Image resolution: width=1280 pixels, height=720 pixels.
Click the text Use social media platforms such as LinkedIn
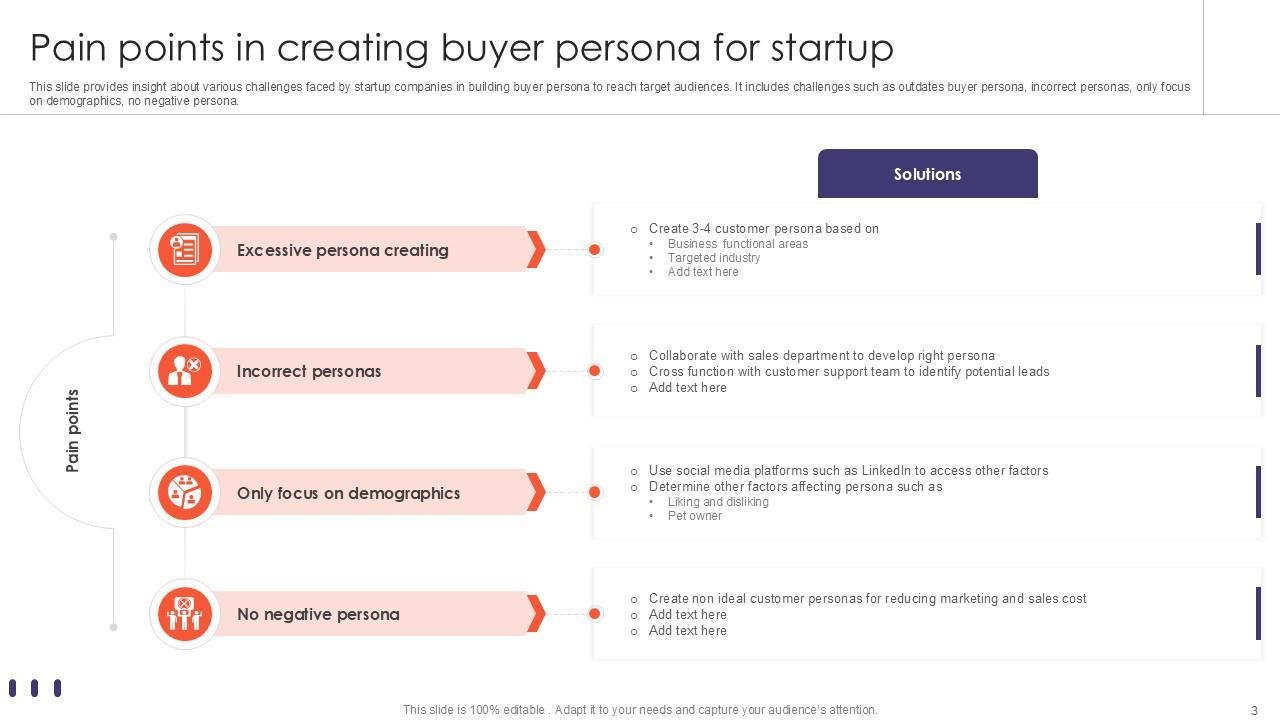pos(848,470)
